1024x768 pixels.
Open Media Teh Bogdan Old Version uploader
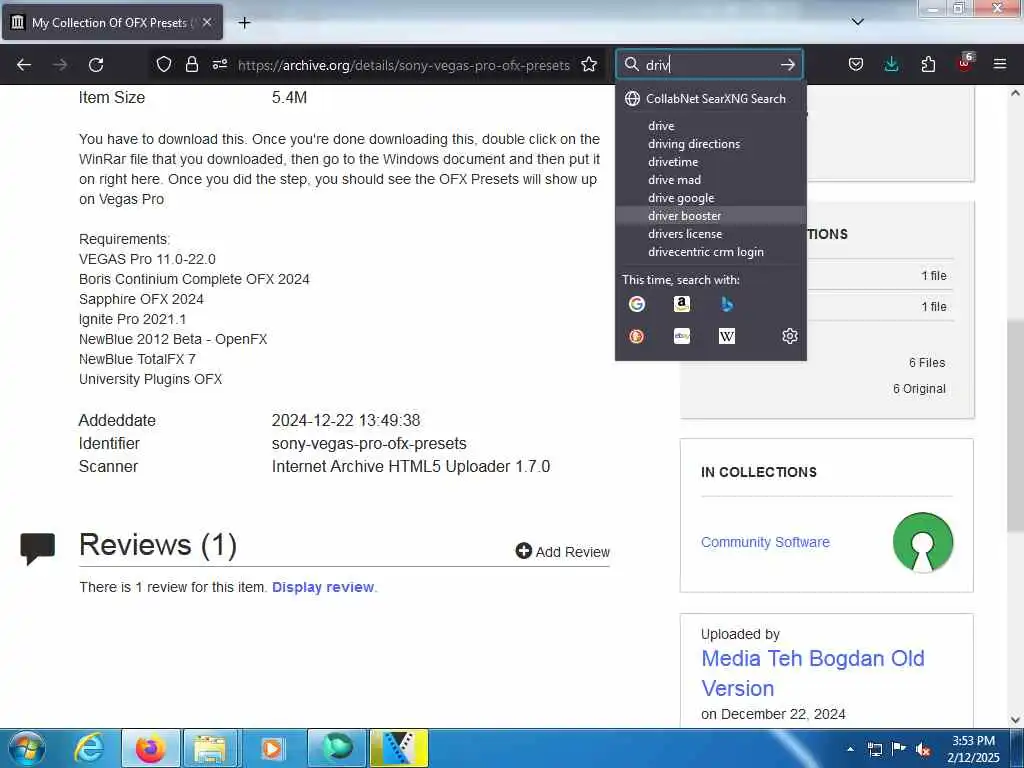pos(812,673)
